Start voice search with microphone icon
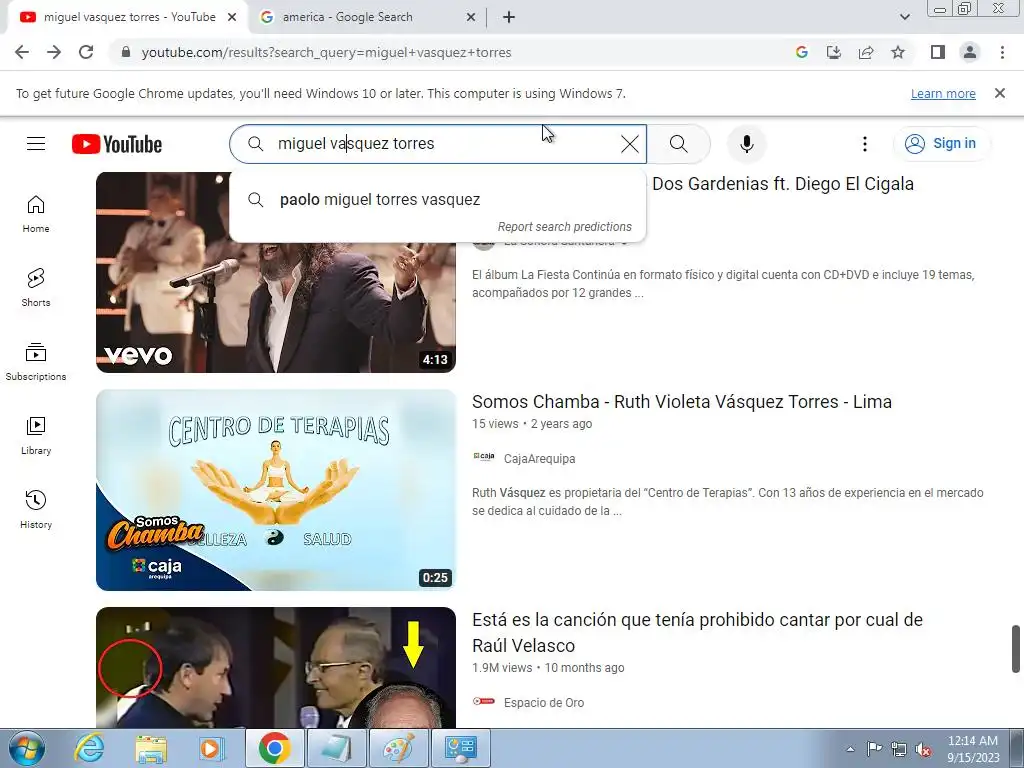The height and width of the screenshot is (768, 1024). 746,144
